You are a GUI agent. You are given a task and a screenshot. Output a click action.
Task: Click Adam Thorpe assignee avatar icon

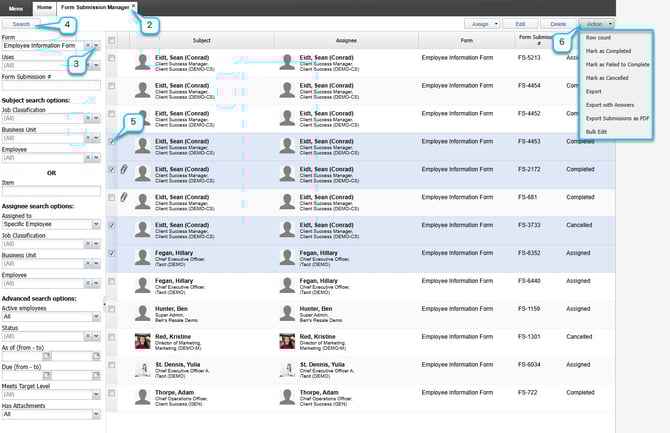[287, 397]
